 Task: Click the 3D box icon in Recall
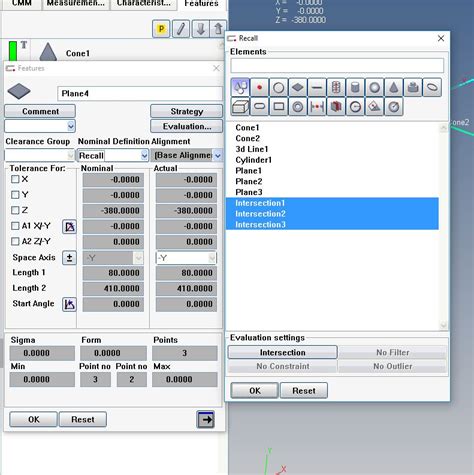pos(240,107)
